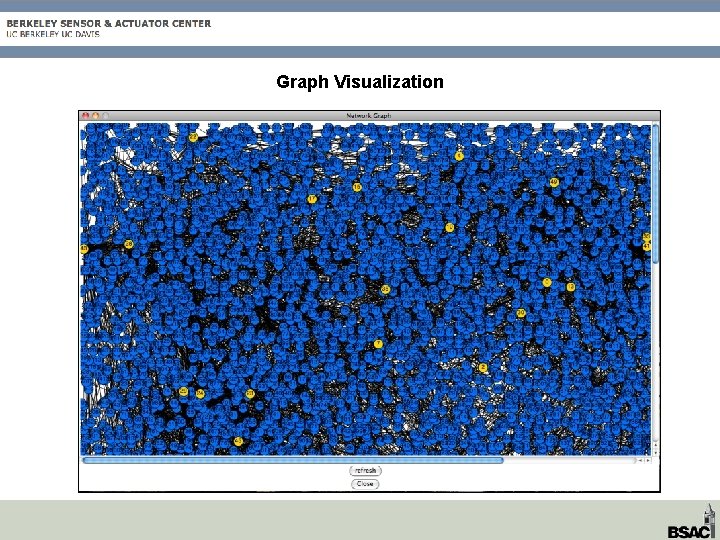This screenshot has width=720, height=540.
Task: Click the scroll-down arrow of the vertical scrollbar
Action: (x=655, y=452)
